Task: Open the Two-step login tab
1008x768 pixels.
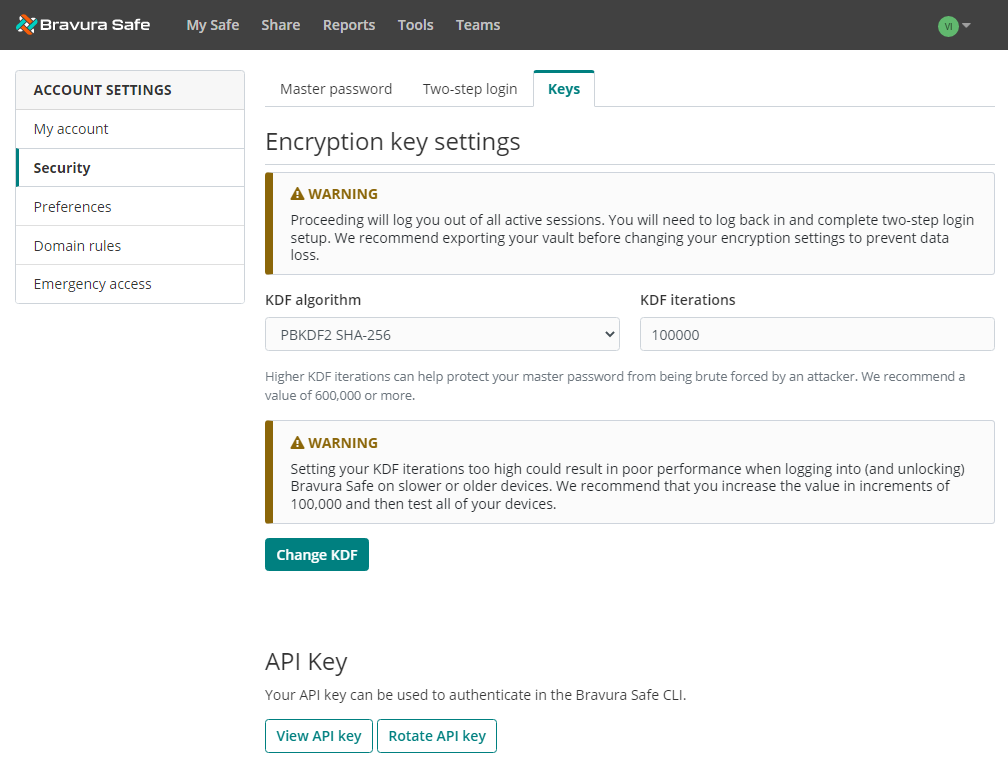Action: (469, 88)
